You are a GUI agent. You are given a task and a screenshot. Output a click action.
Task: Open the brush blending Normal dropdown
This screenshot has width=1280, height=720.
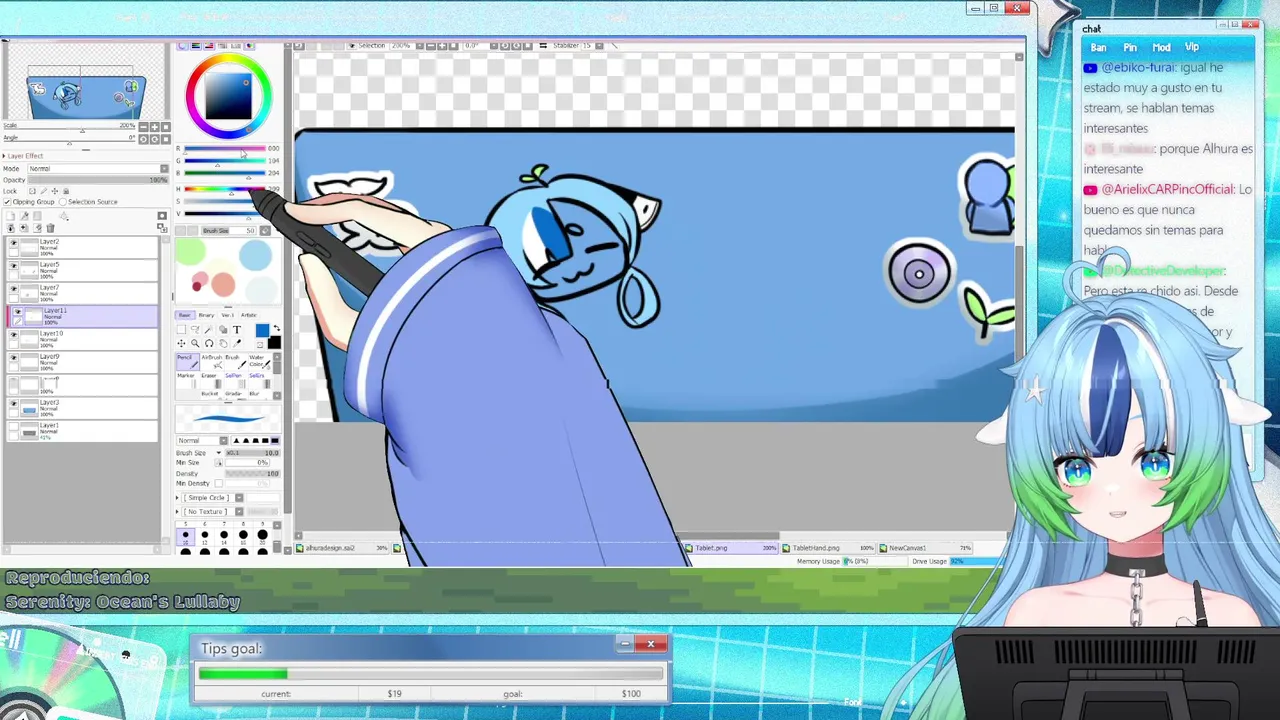tap(202, 441)
